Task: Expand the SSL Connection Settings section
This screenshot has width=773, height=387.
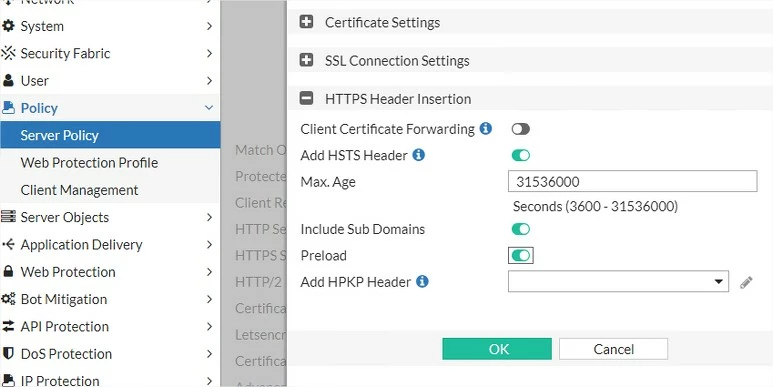Action: [x=307, y=60]
